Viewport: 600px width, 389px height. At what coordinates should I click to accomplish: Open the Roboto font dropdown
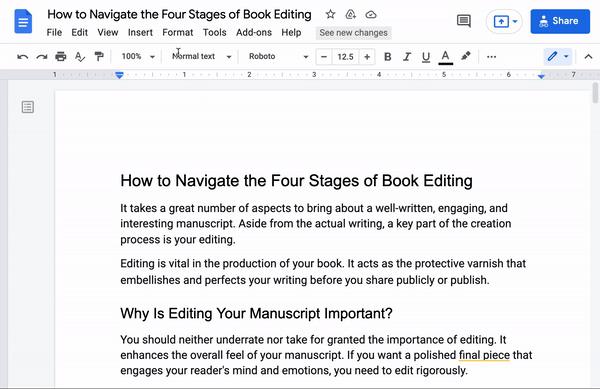click(x=279, y=57)
